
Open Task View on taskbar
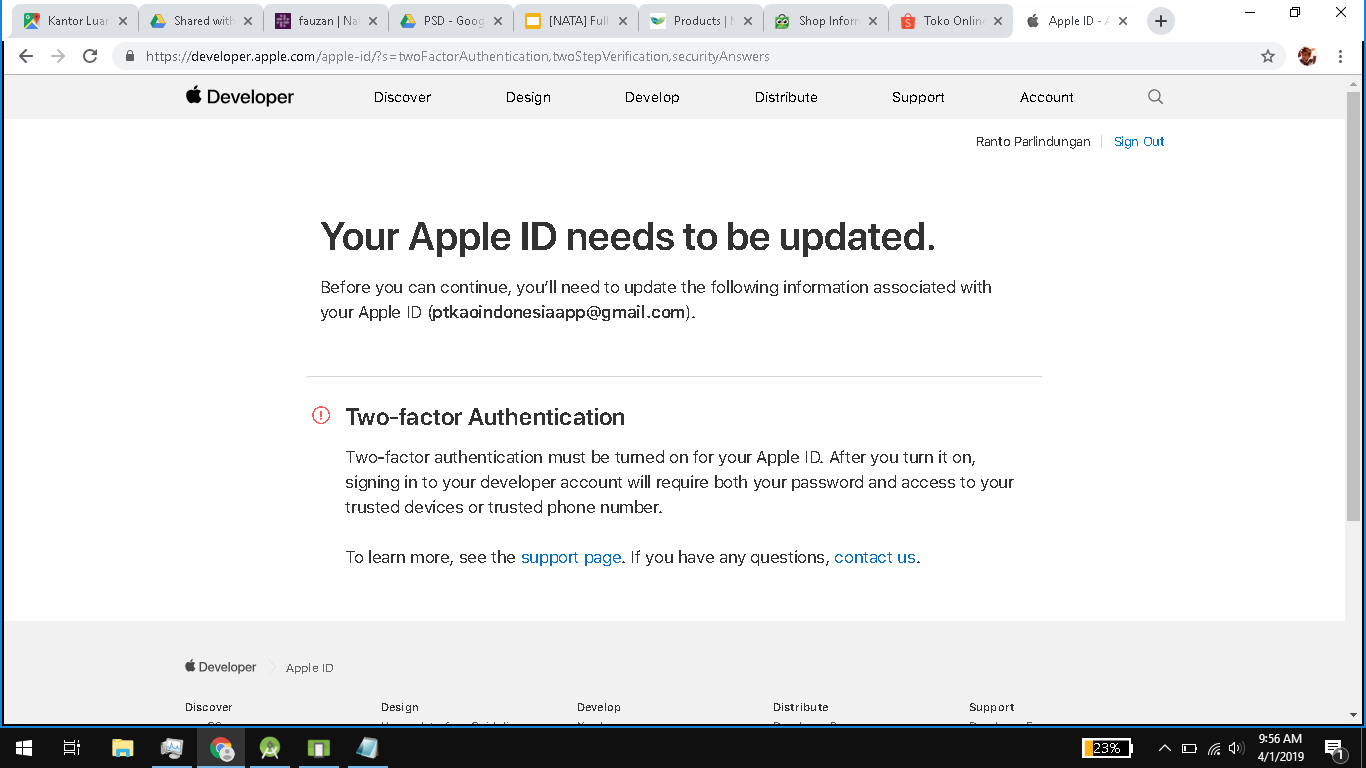(x=72, y=747)
